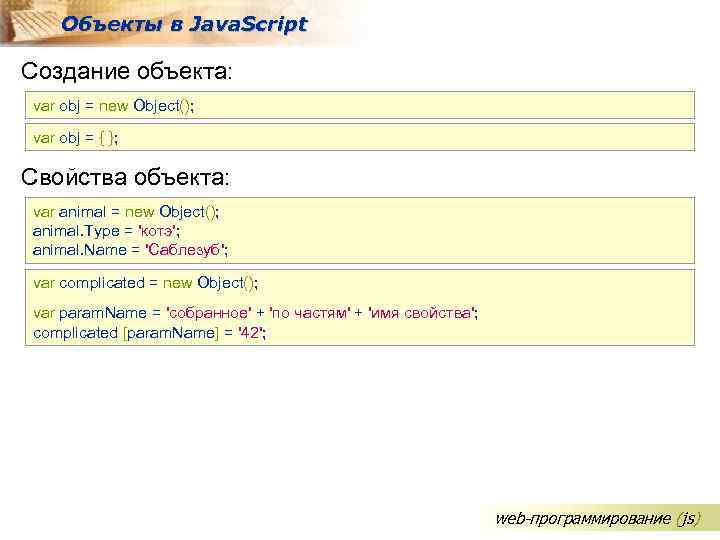The height and width of the screenshot is (540, 720).
Task: Click the line "var animal = new Object();"
Action: 126,212
